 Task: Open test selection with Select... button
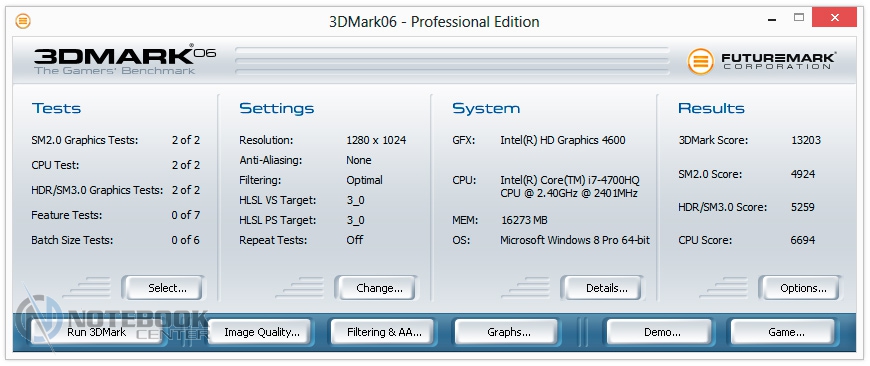click(x=163, y=288)
